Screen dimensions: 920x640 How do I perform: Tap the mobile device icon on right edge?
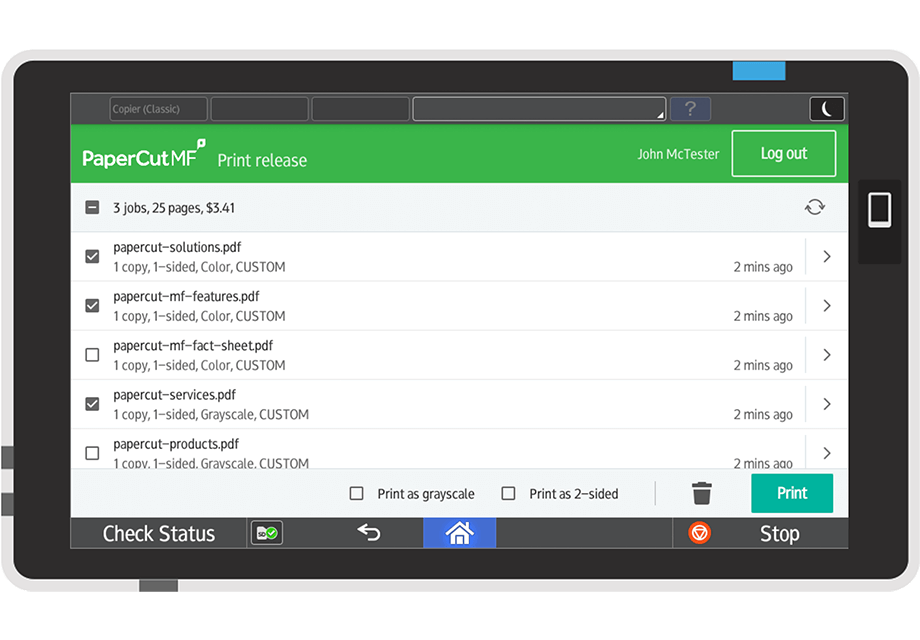(x=879, y=210)
